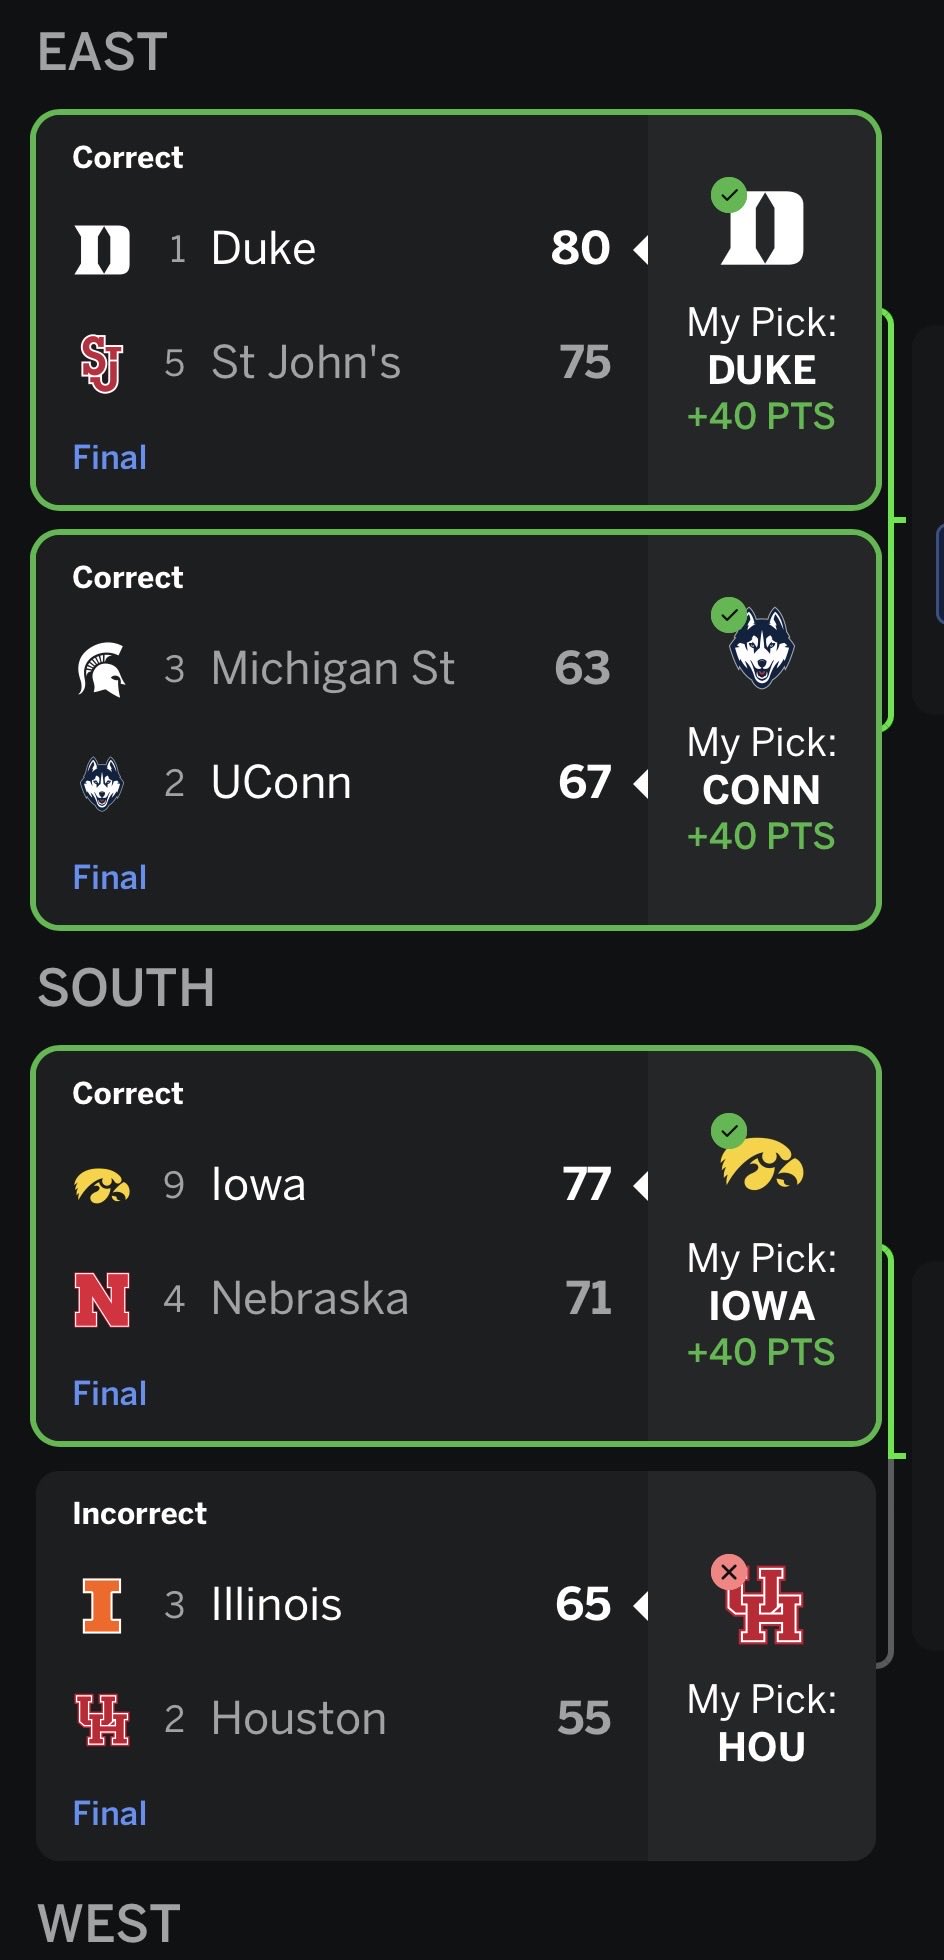Tap Iowa's winning score of 77
This screenshot has height=1960, width=944.
(586, 1185)
